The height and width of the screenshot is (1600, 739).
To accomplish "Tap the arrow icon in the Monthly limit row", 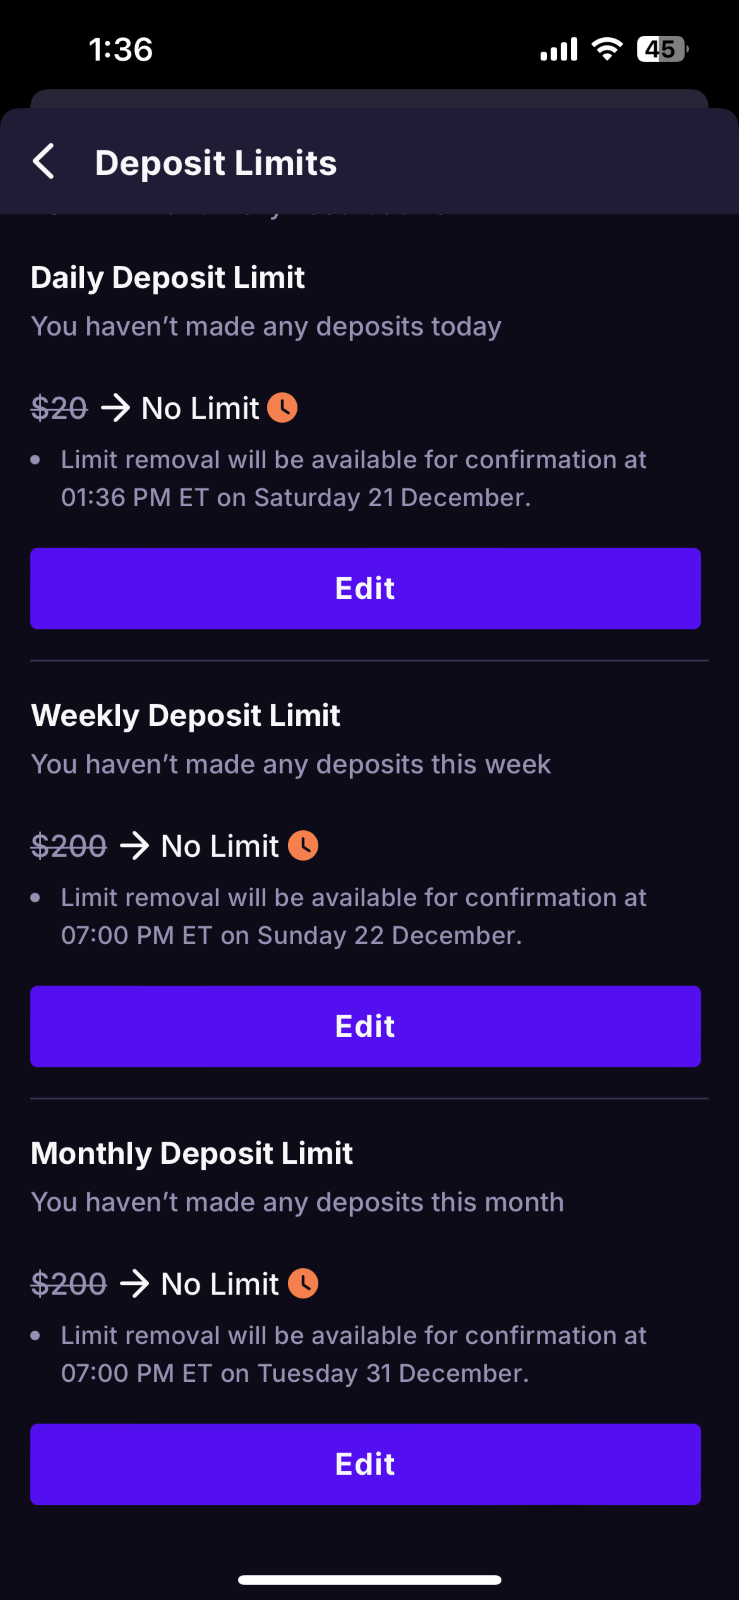I will (134, 1283).
